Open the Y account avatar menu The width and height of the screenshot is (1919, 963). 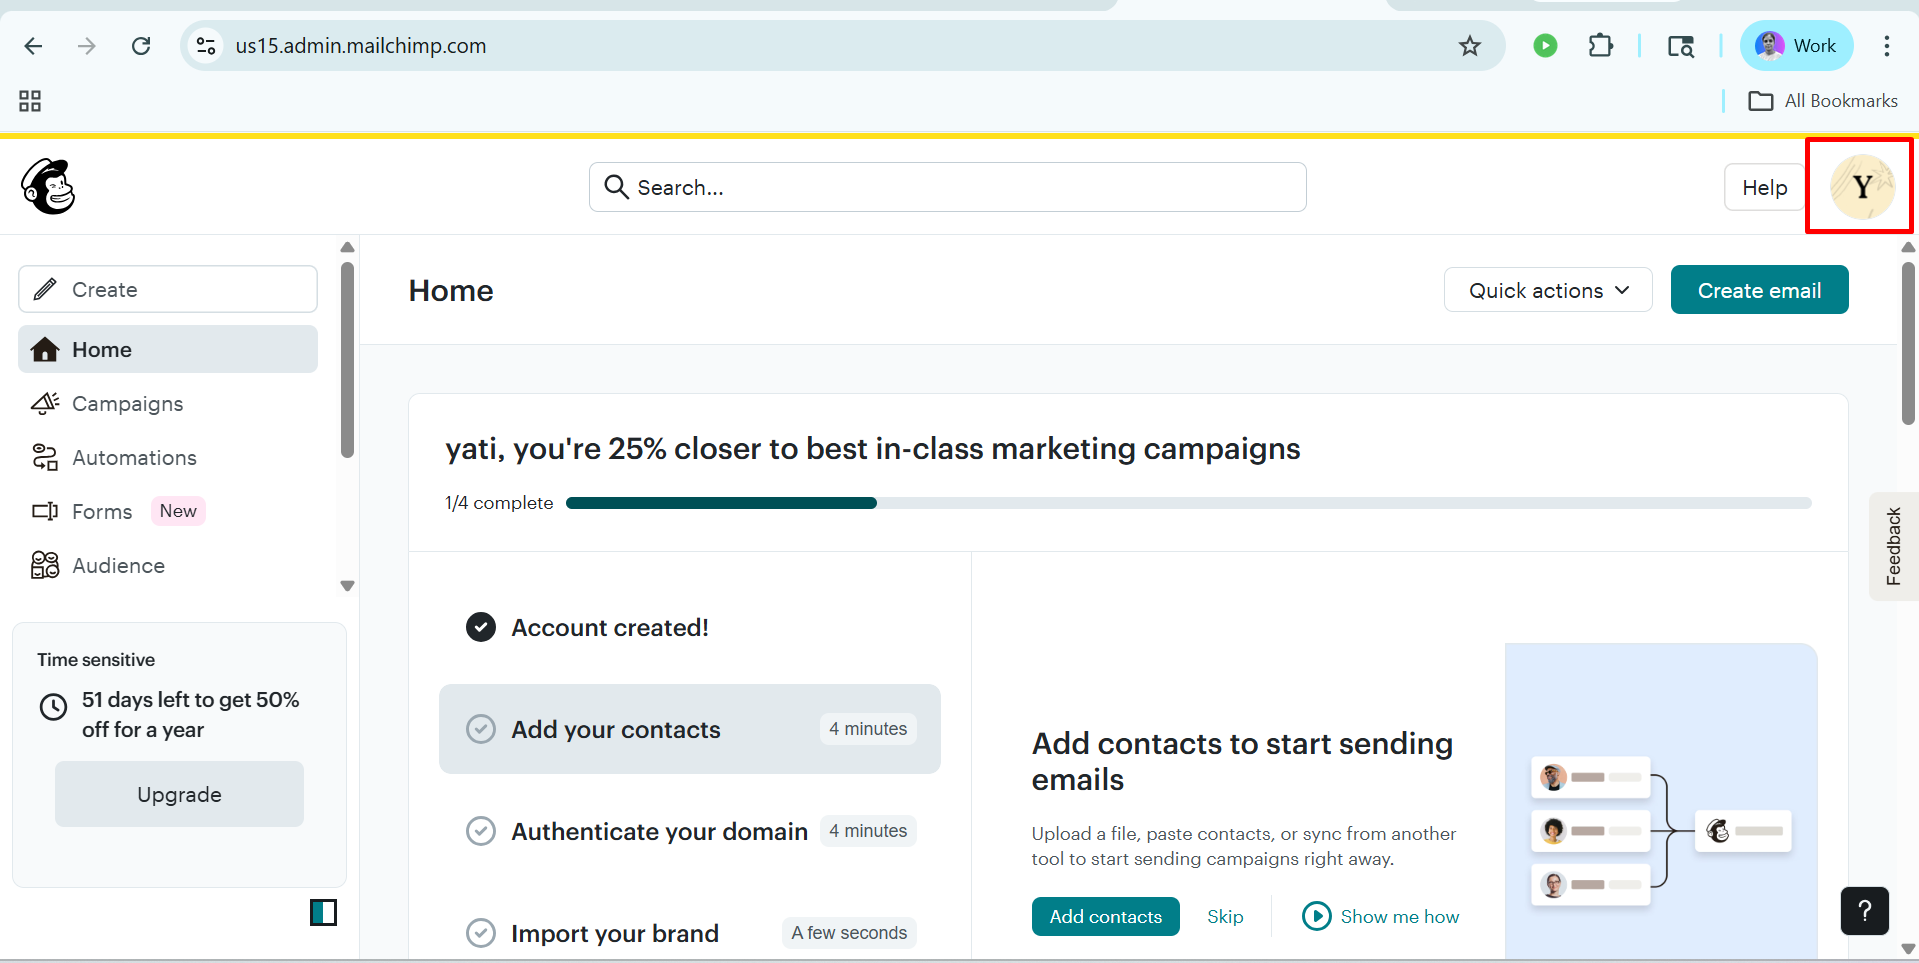point(1862,187)
